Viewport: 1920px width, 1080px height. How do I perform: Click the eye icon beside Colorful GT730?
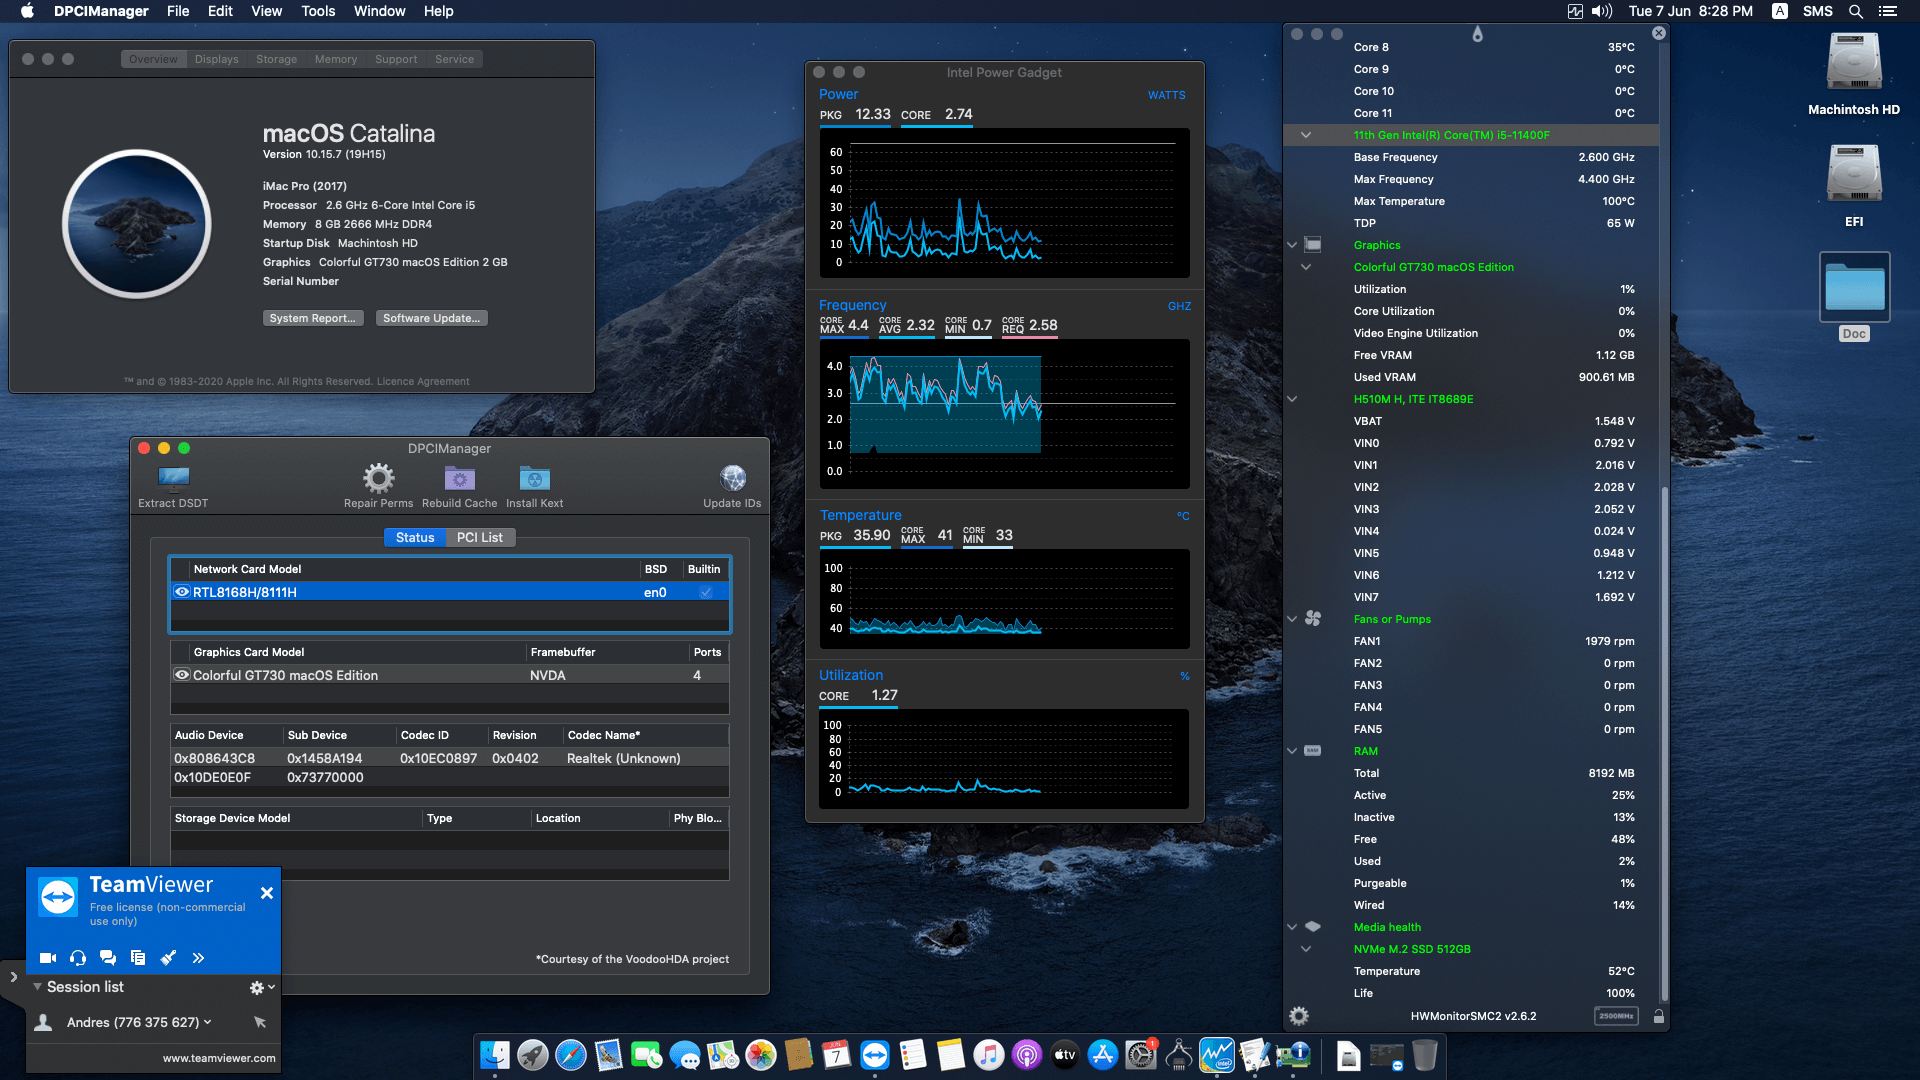(x=182, y=675)
